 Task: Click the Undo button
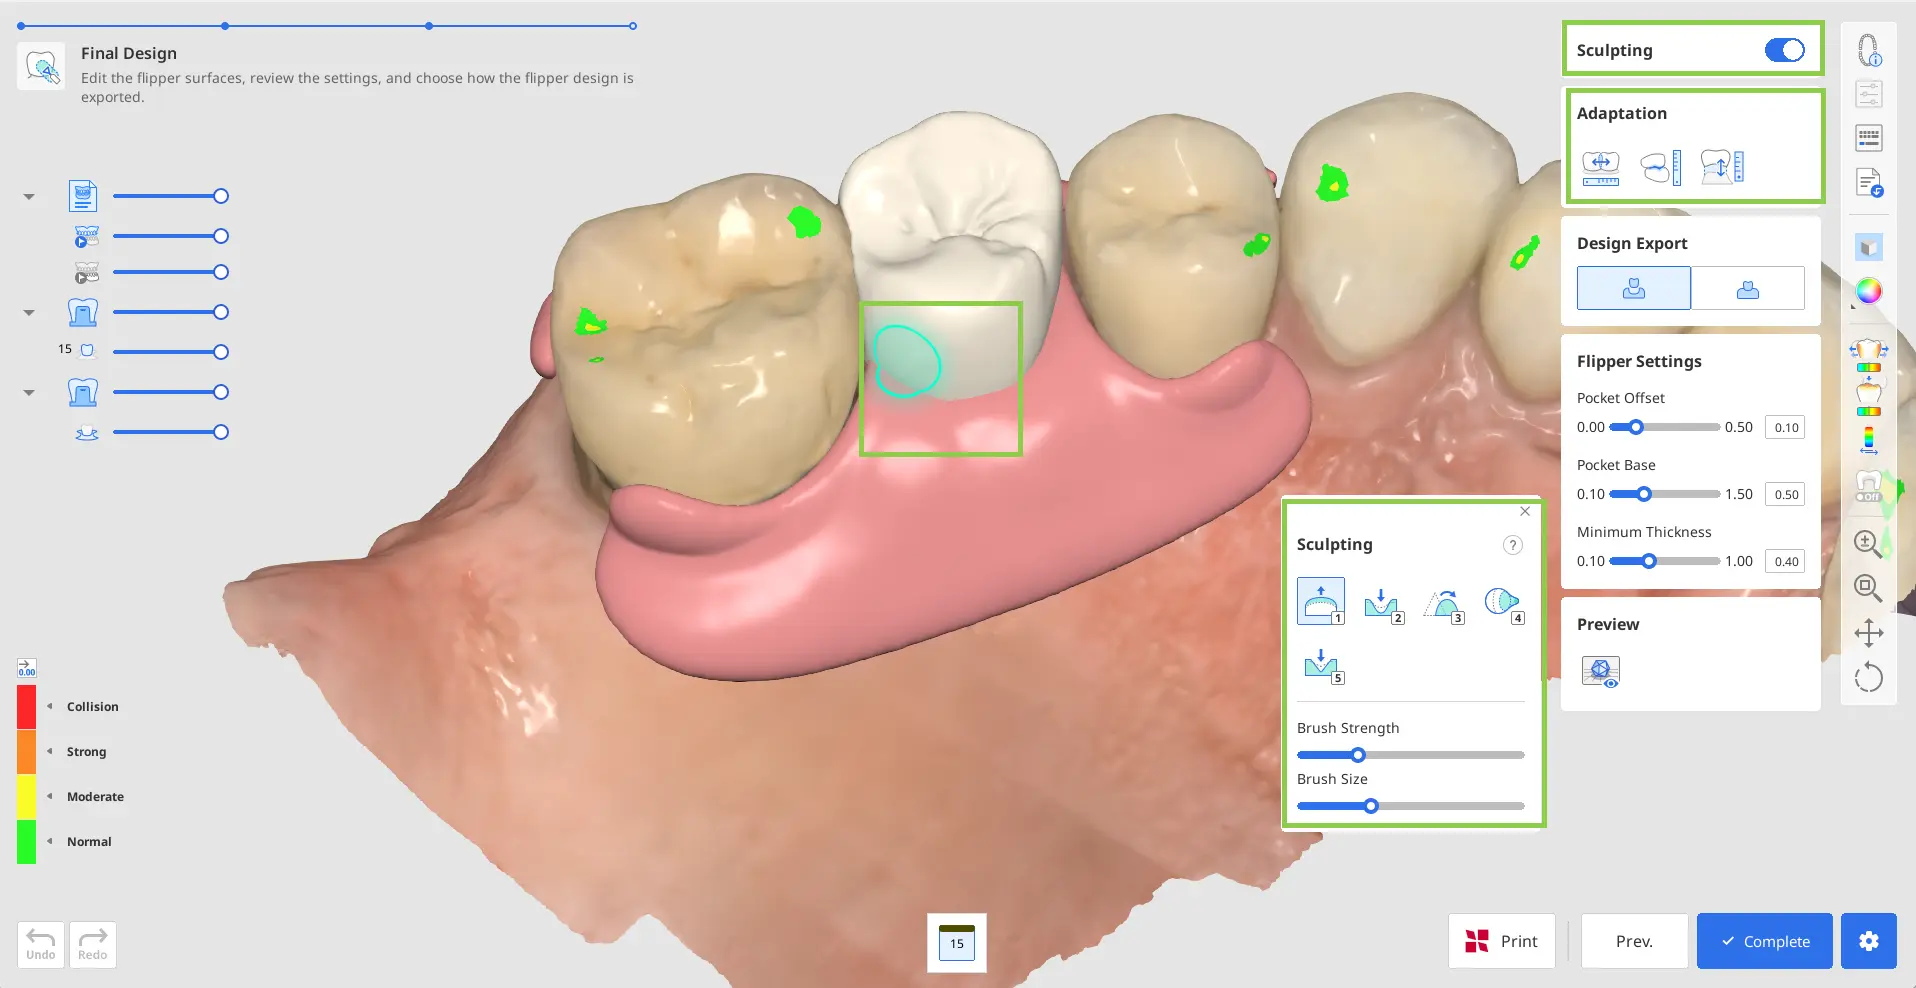41,944
